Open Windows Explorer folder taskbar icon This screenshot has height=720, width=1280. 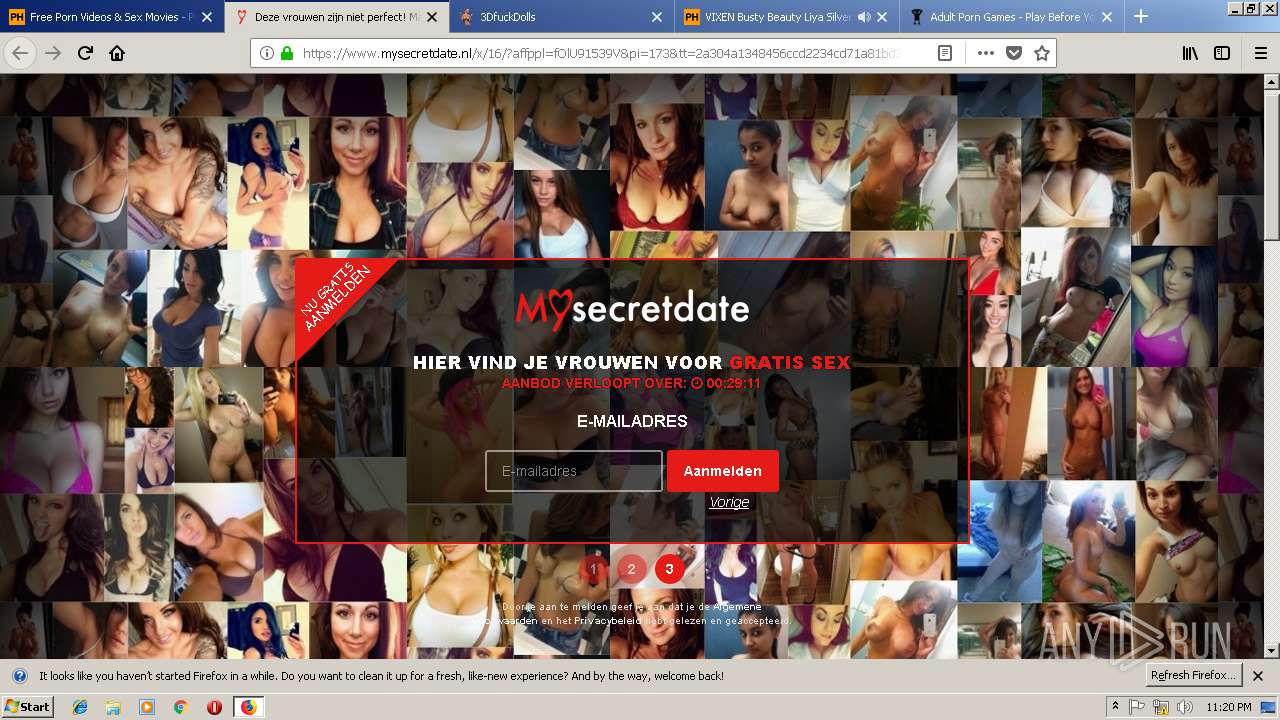click(x=113, y=707)
